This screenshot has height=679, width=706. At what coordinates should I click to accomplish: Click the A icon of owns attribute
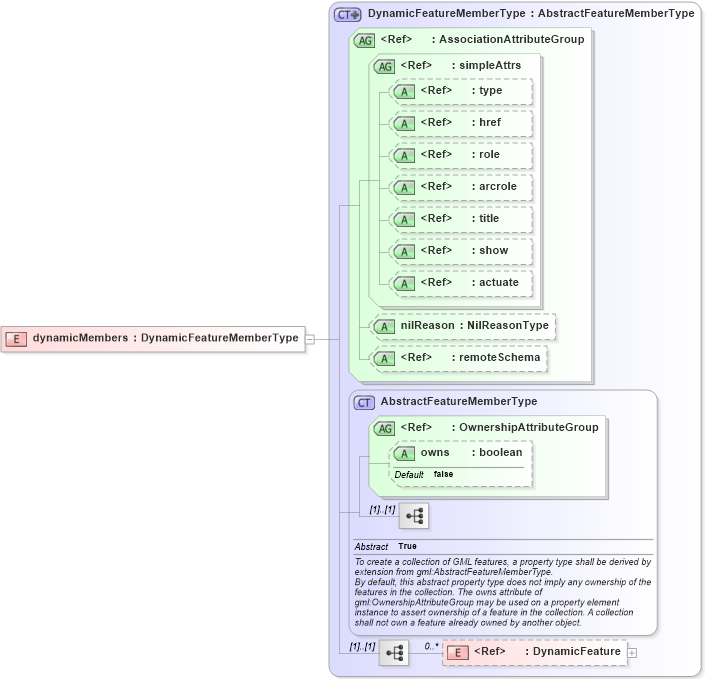(404, 453)
